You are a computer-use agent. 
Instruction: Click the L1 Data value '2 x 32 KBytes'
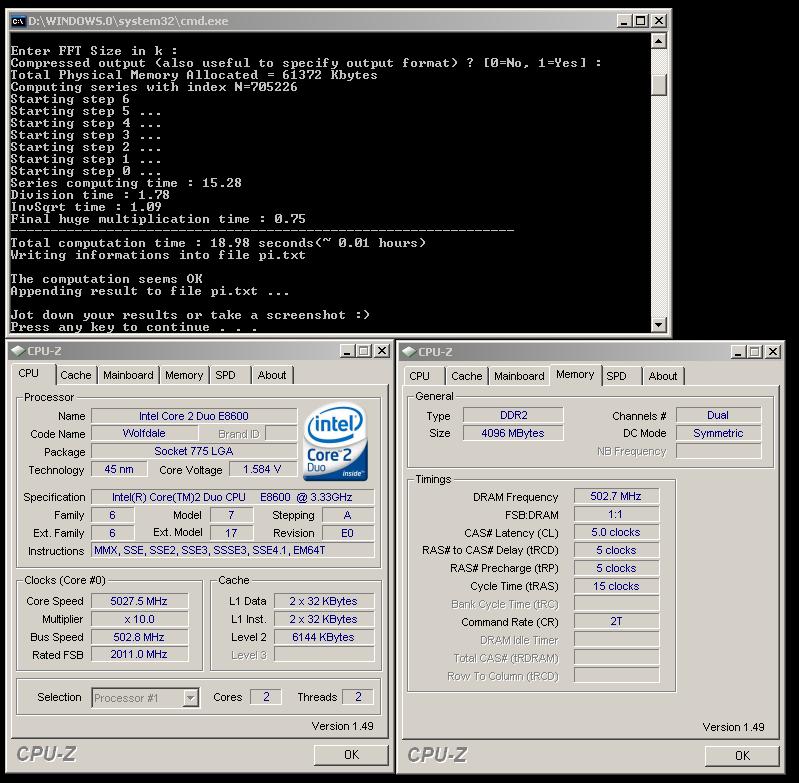(324, 601)
